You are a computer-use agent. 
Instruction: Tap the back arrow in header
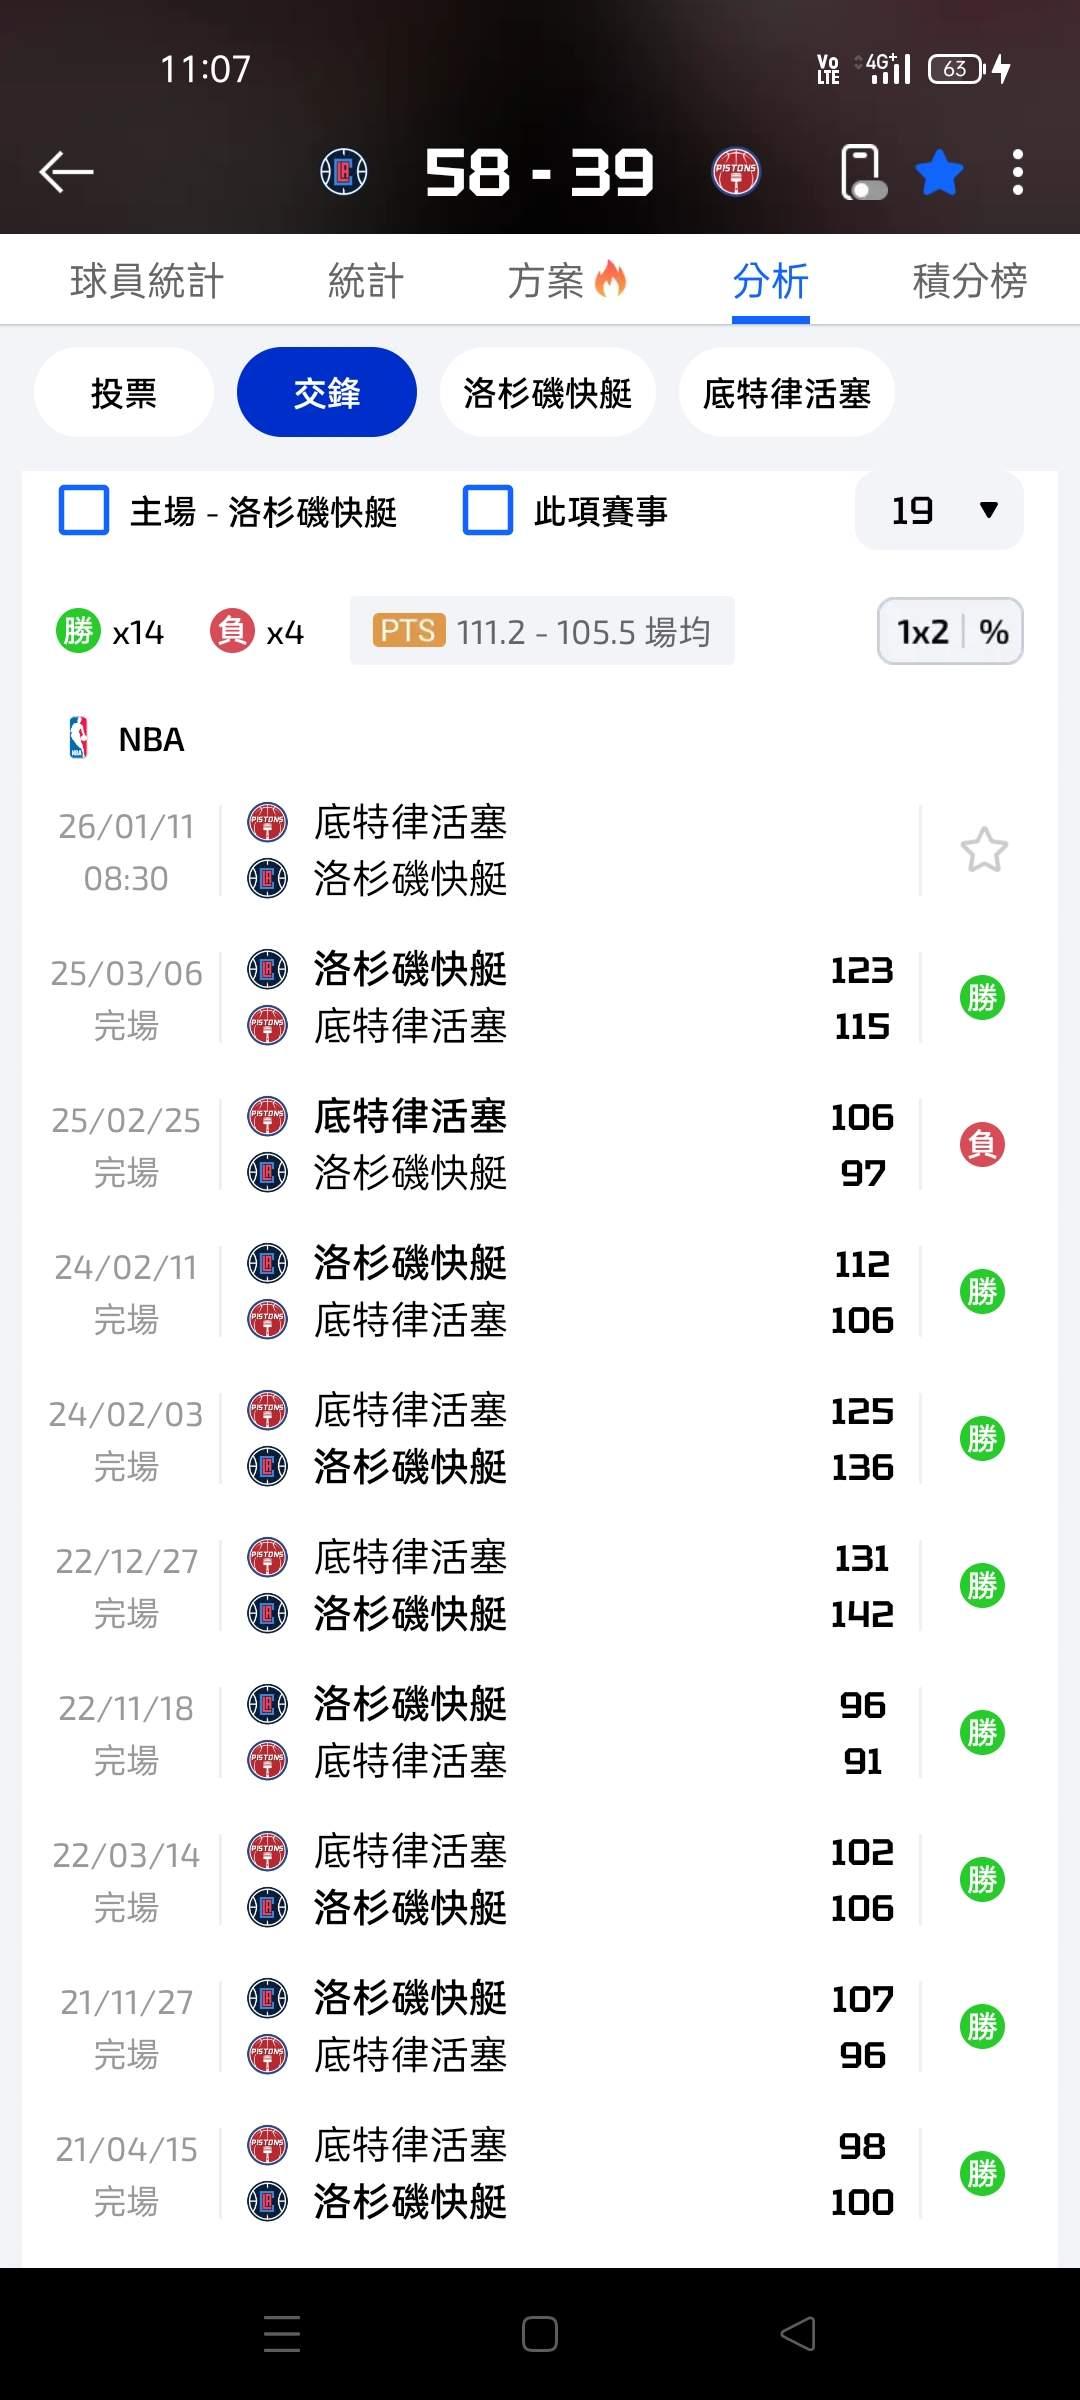tap(66, 172)
